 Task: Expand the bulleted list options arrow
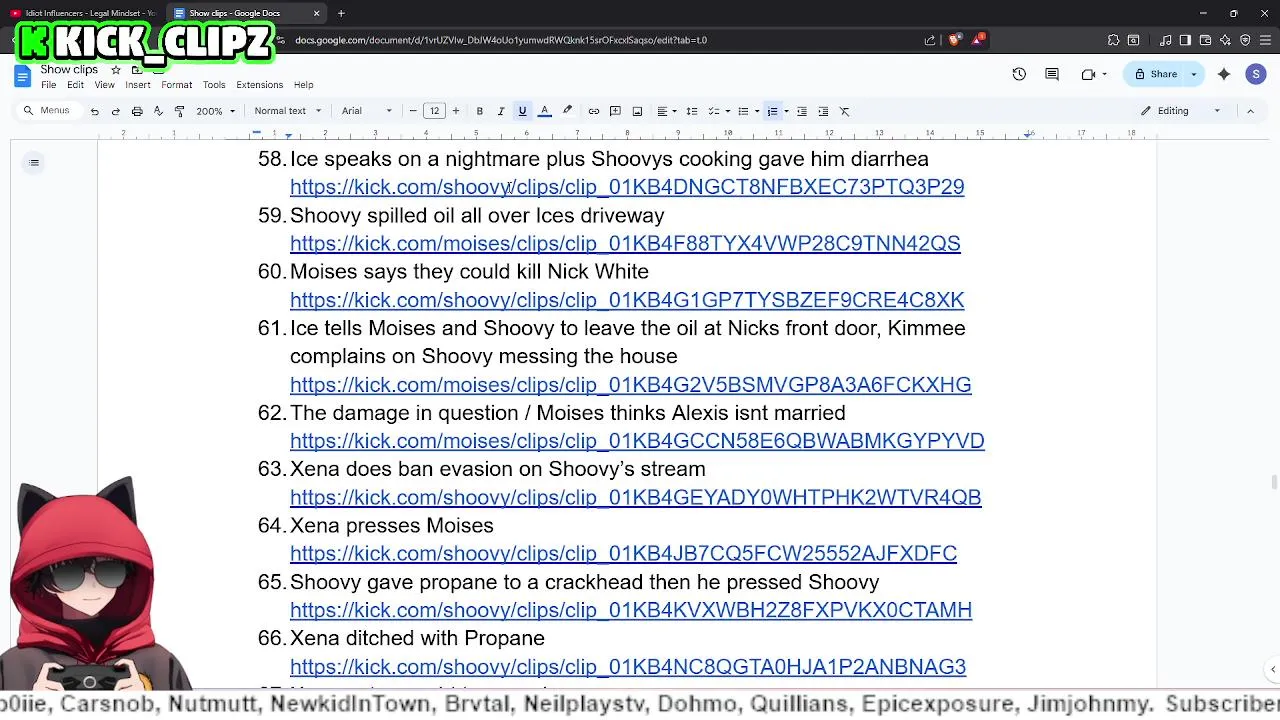tap(756, 111)
